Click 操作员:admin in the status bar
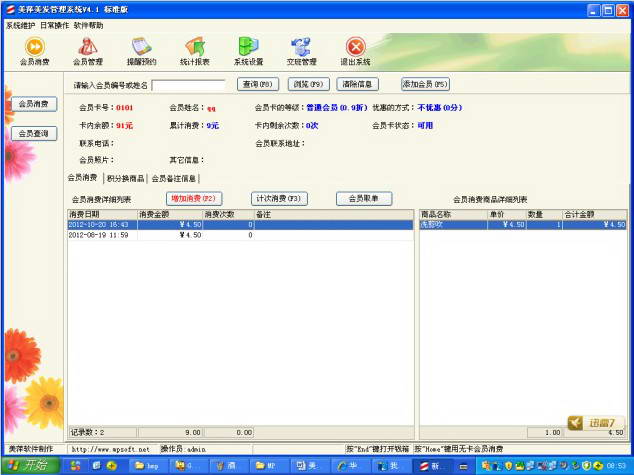This screenshot has width=634, height=475. pyautogui.click(x=184, y=449)
